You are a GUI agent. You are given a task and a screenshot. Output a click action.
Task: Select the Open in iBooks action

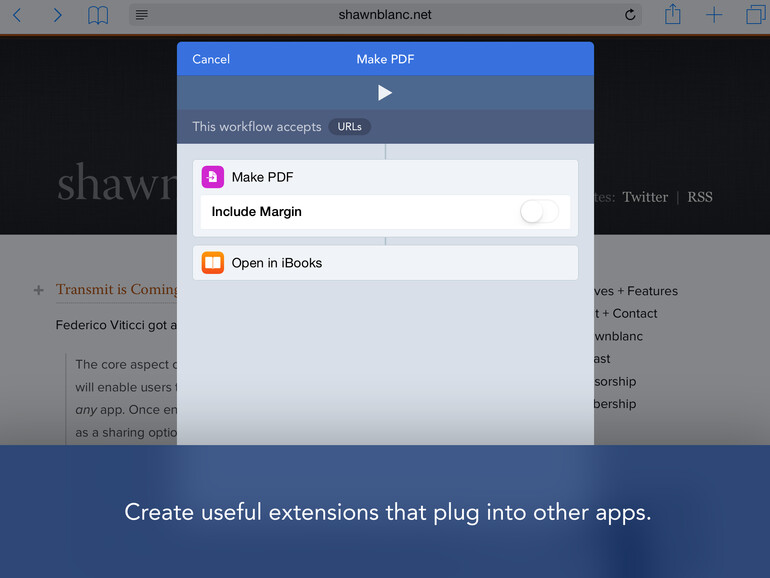[385, 263]
